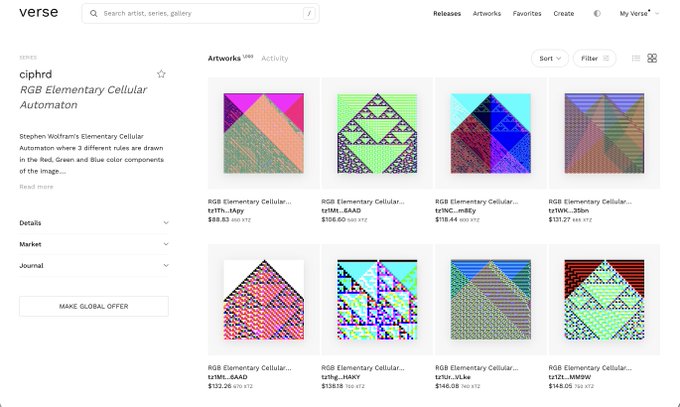Open artwork thumbnail priced $118.44
Screen dimensions: 680x407
pos(490,133)
